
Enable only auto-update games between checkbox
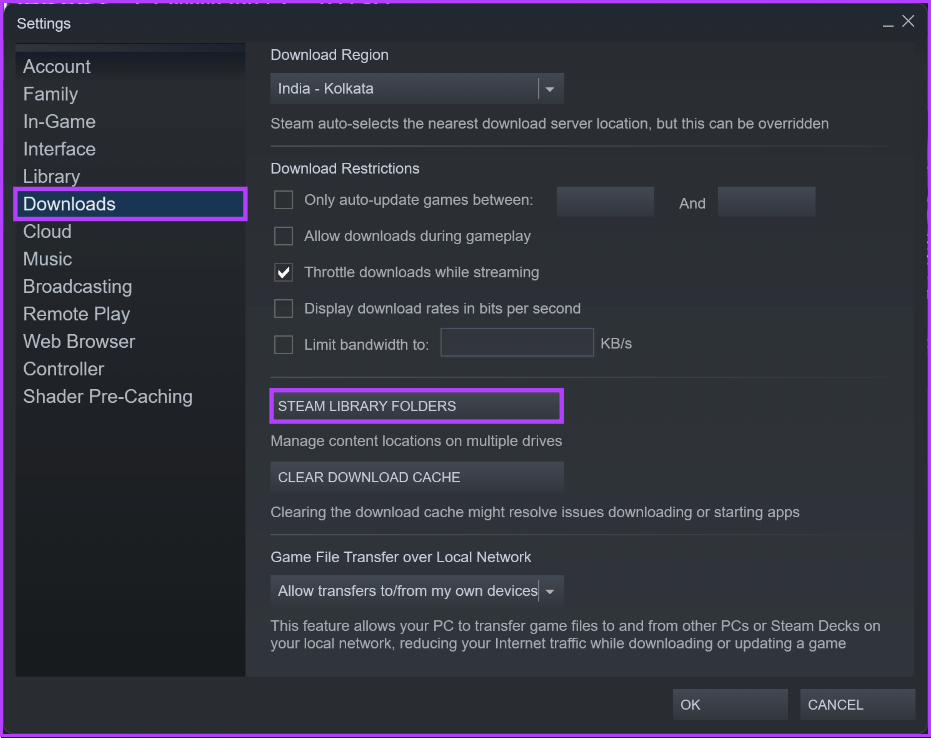pos(283,199)
